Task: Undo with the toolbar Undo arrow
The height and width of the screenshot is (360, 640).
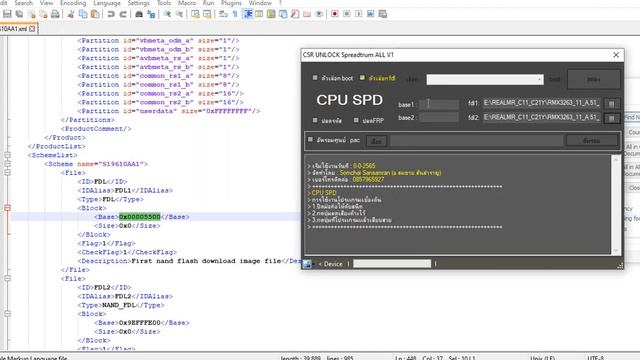Action: click(111, 14)
